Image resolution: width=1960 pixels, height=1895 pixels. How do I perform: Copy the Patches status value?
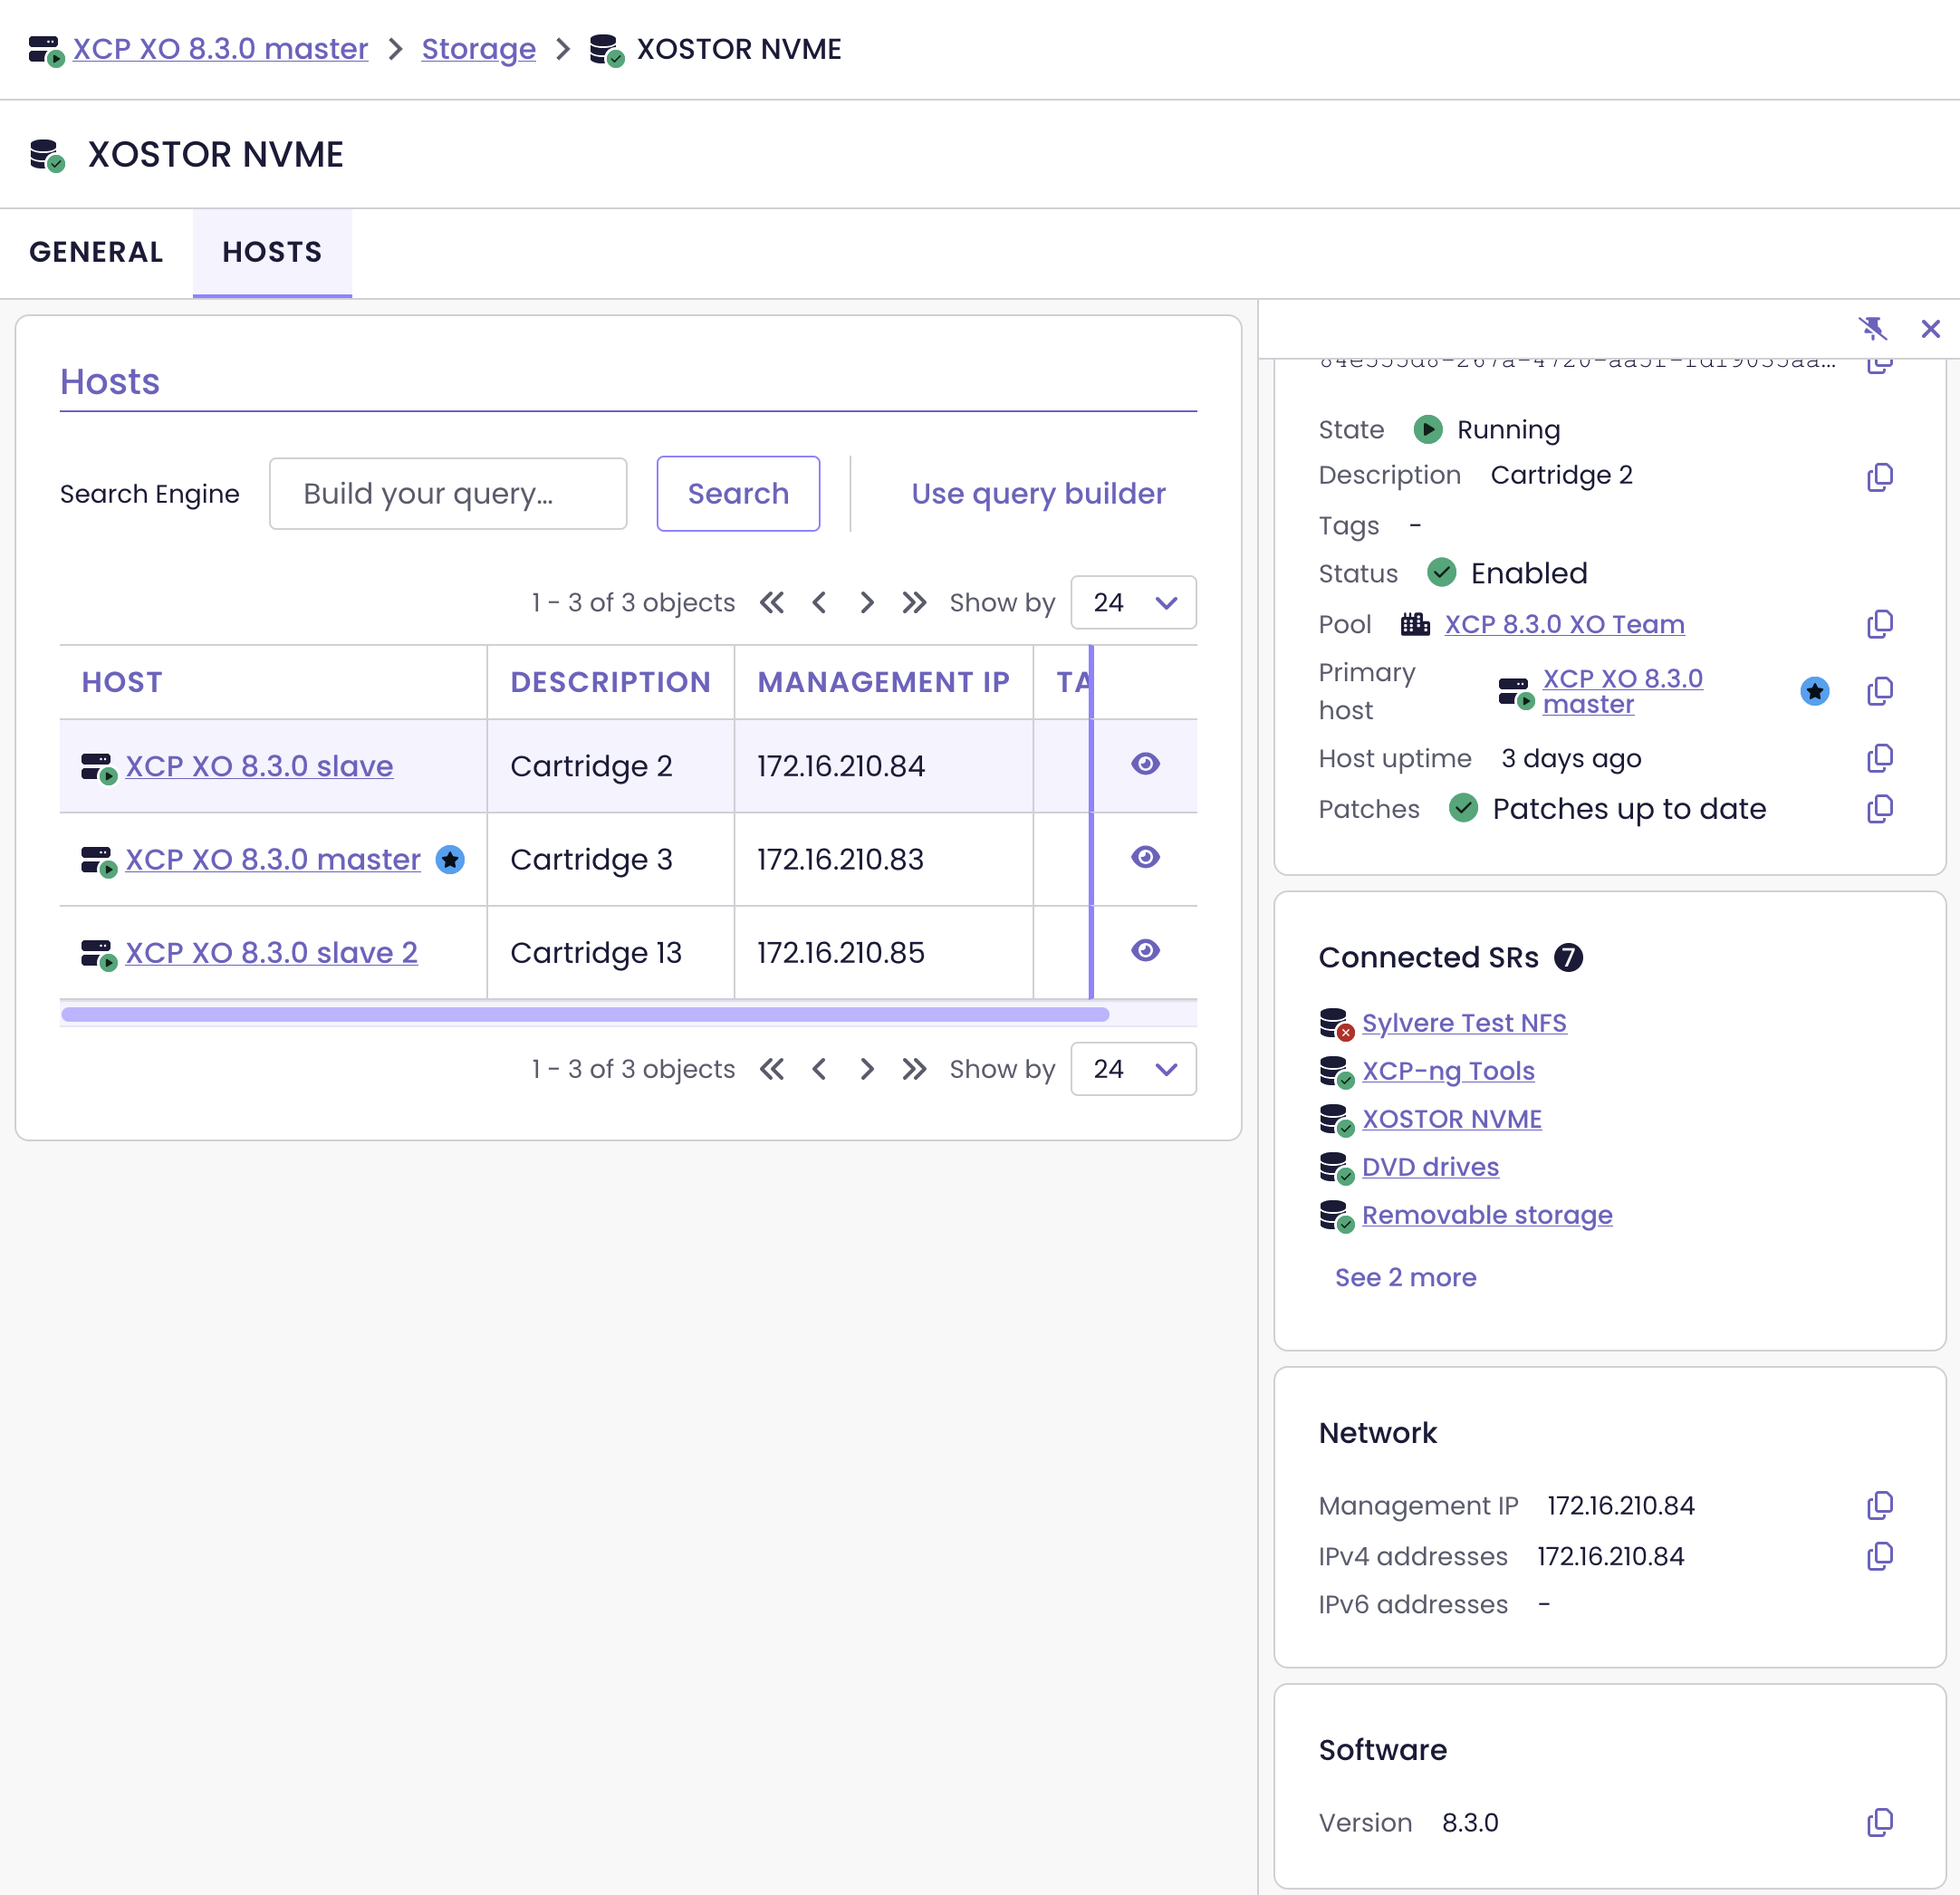pos(1879,809)
